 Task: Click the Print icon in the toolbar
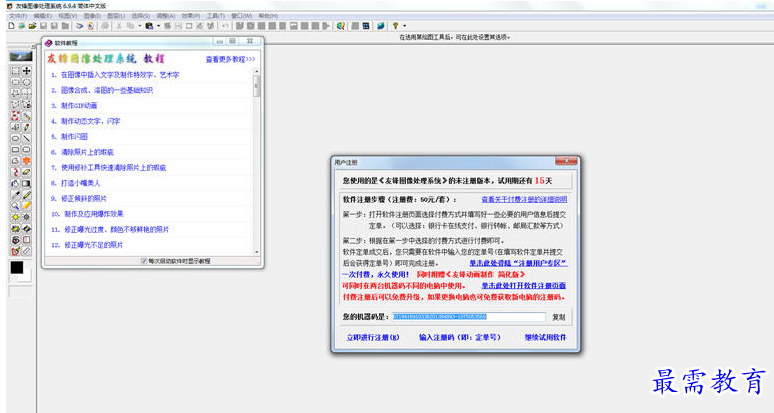click(105, 26)
